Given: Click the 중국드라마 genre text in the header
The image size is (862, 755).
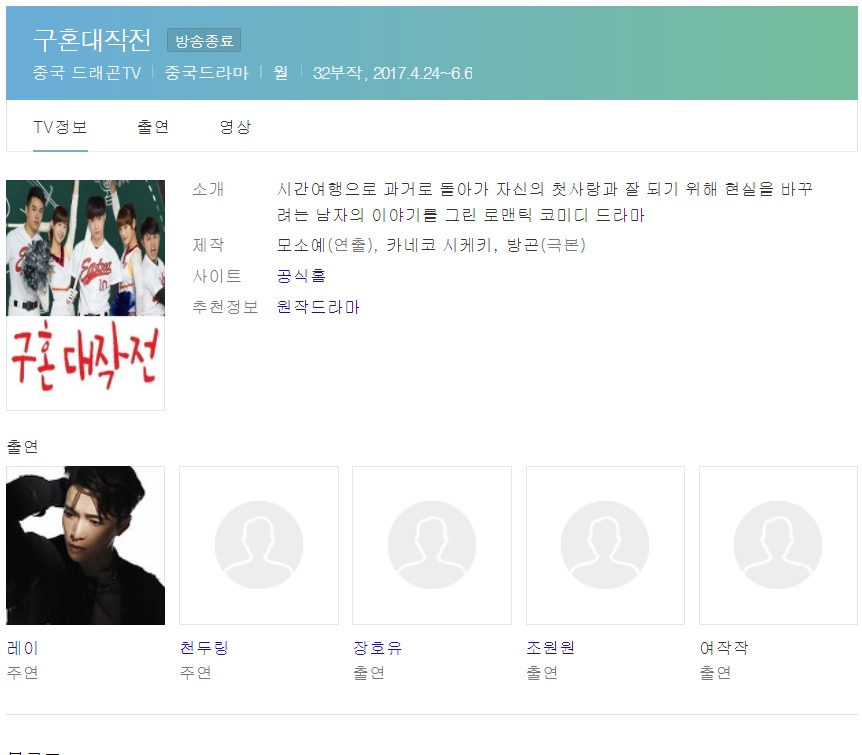Looking at the screenshot, I should point(207,73).
